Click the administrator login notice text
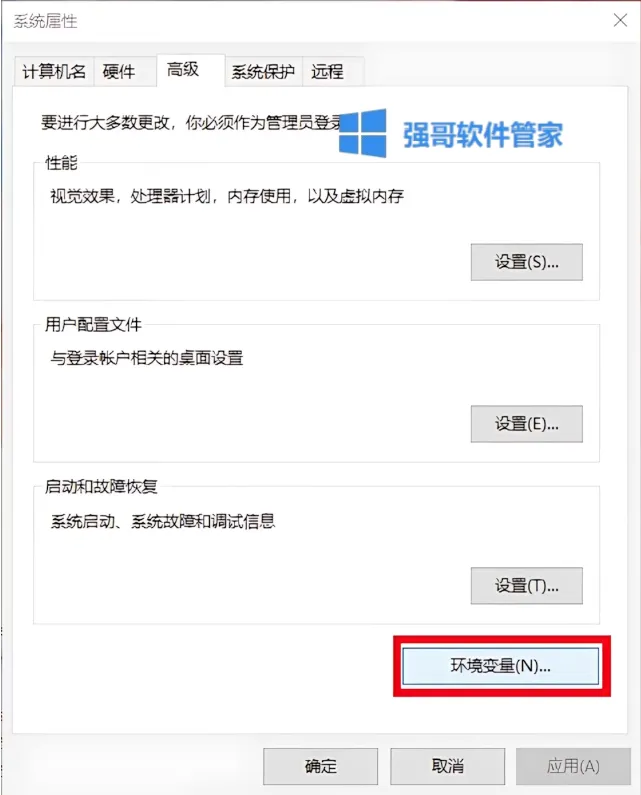This screenshot has width=641, height=795. tap(190, 123)
